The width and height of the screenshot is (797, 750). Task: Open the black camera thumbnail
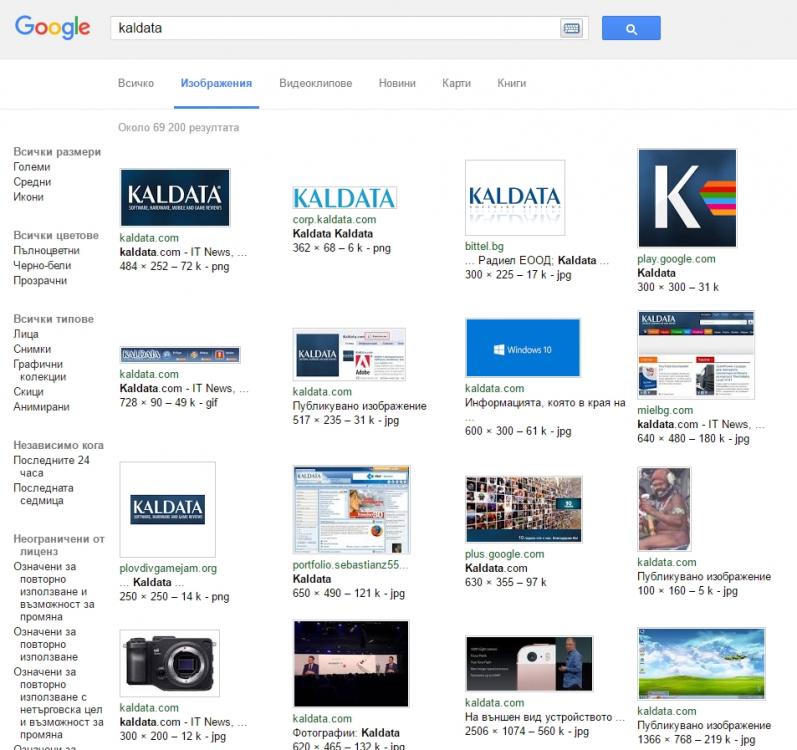(170, 663)
